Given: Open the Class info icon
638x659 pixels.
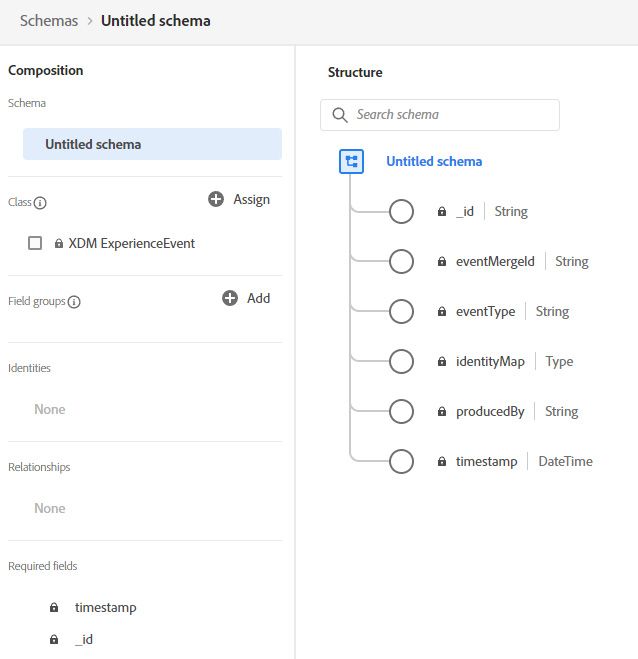Looking at the screenshot, I should (x=40, y=203).
